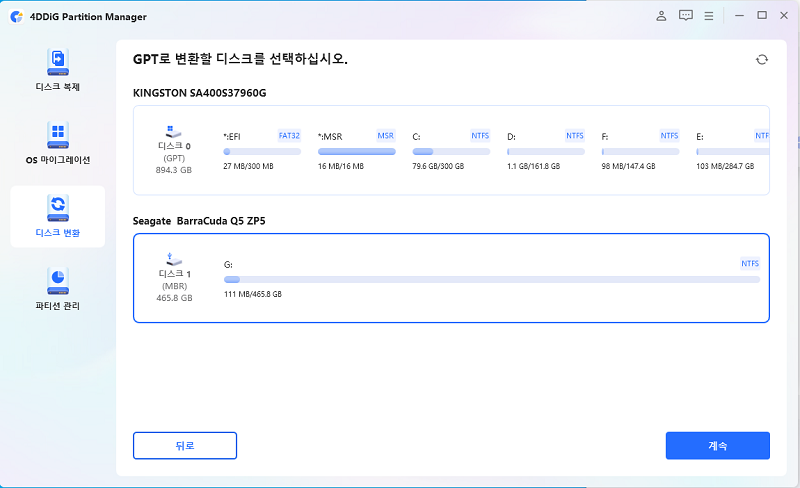Click the 98 MB/147.4 GB size text
Screen dimensions: 800x488
tap(629, 166)
